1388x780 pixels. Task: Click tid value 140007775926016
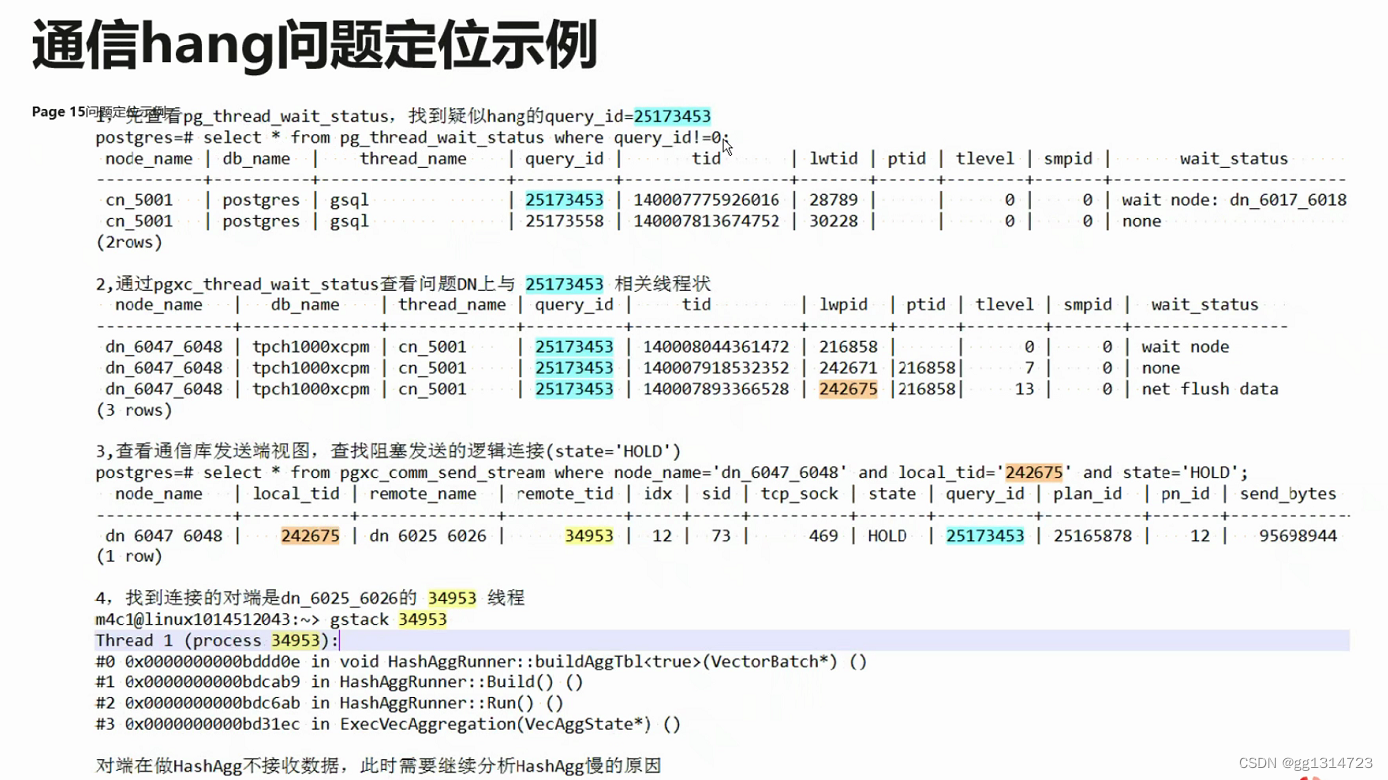(706, 200)
